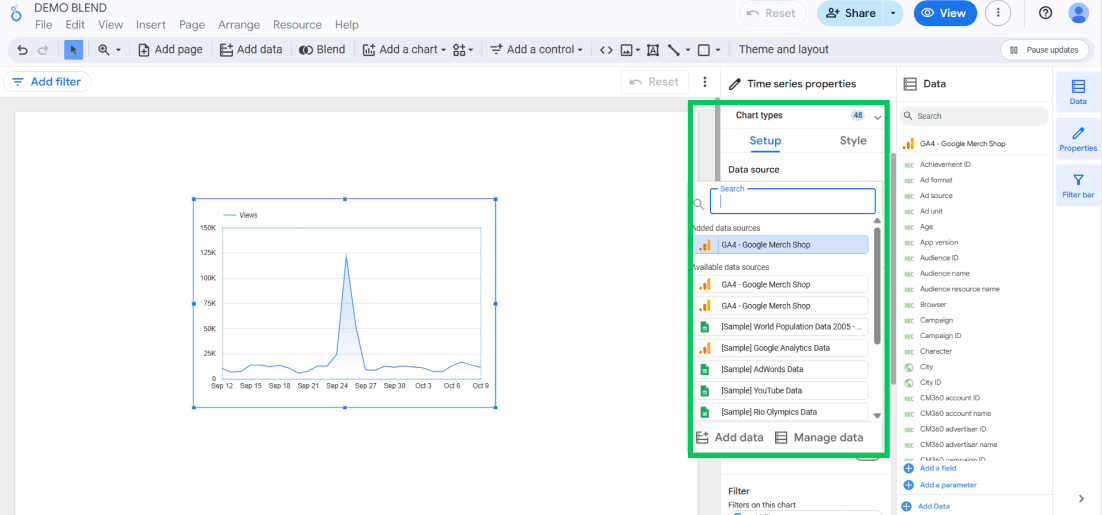This screenshot has width=1102, height=515.
Task: Open the help question mark icon
Action: pyautogui.click(x=1045, y=13)
